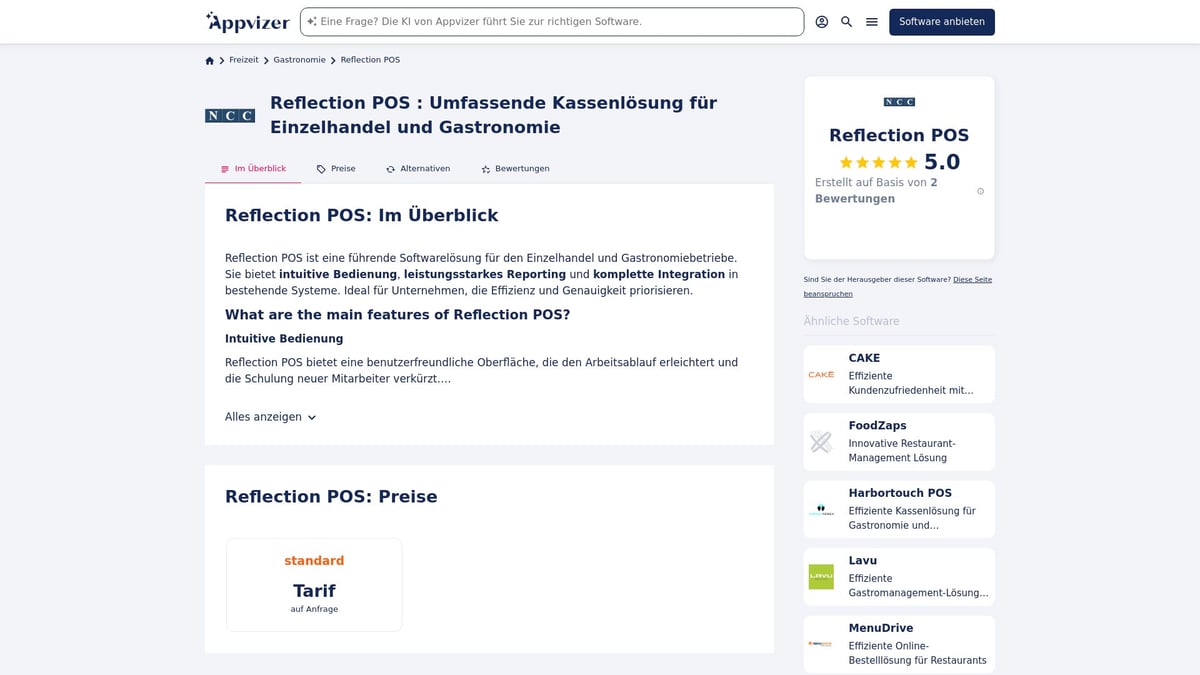This screenshot has width=1200, height=675.
Task: Click the home icon in breadcrumb
Action: (210, 60)
